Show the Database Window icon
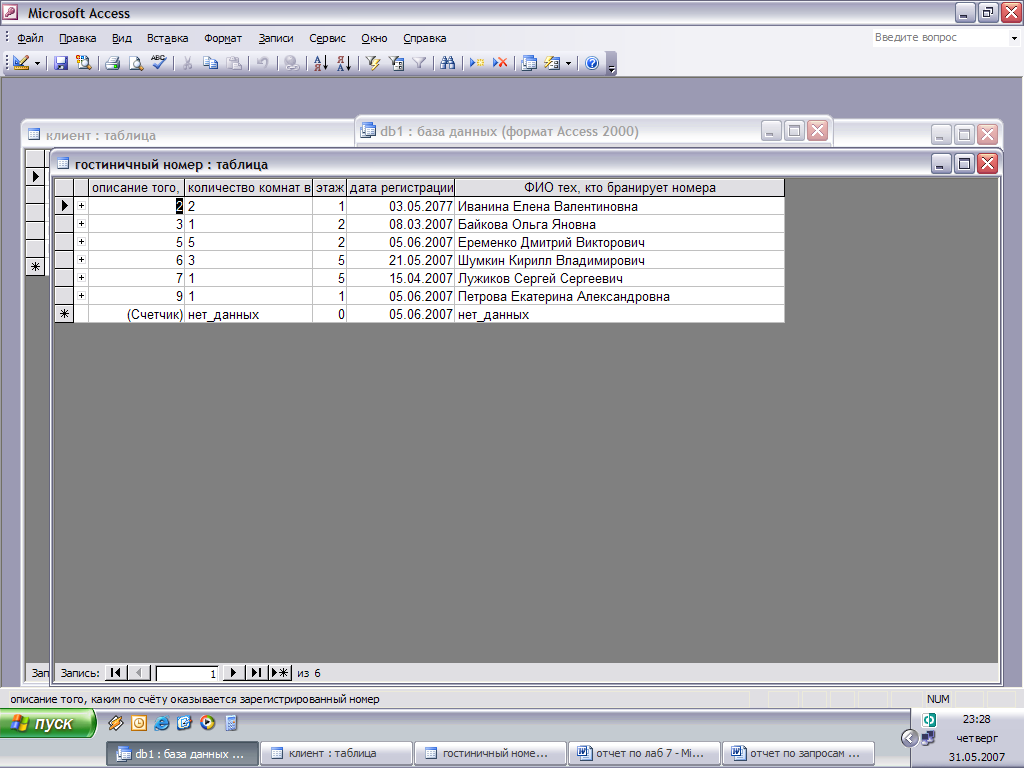1024x768 pixels. 529,63
